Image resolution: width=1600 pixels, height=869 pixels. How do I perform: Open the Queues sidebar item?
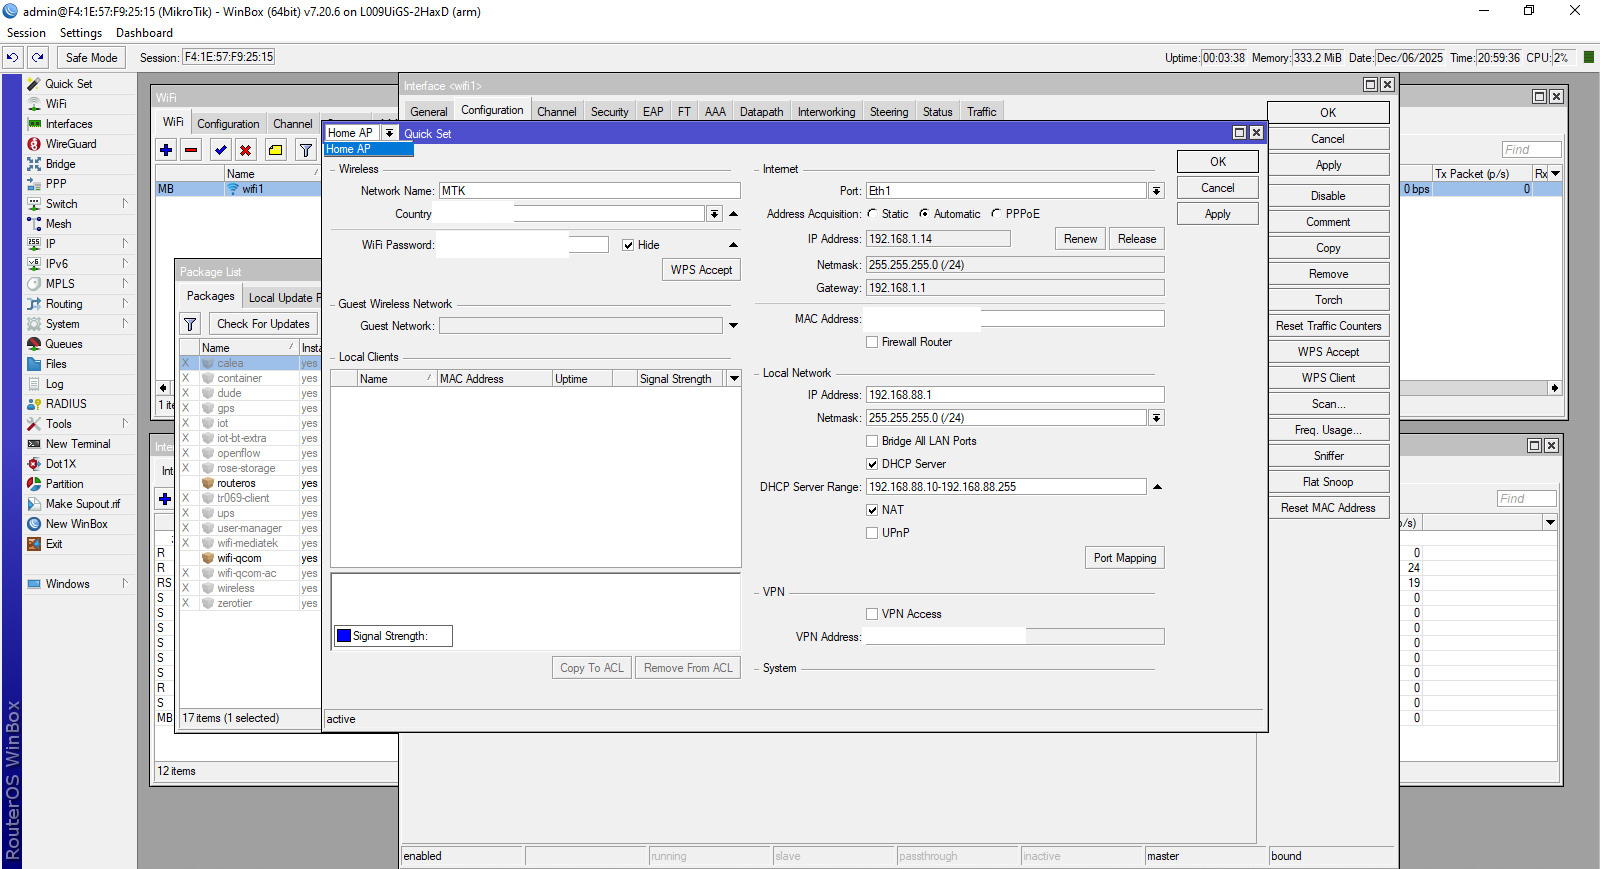[63, 344]
